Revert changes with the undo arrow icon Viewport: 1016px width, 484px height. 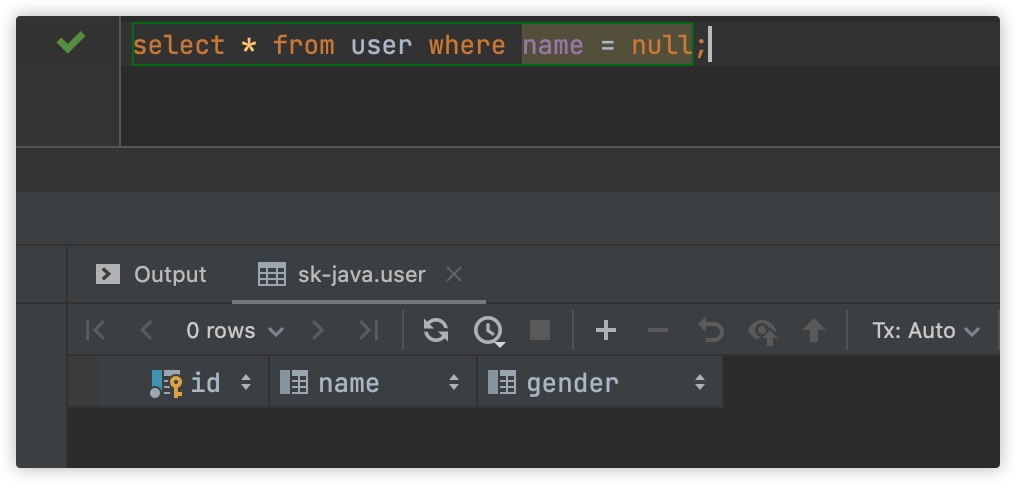coord(711,330)
